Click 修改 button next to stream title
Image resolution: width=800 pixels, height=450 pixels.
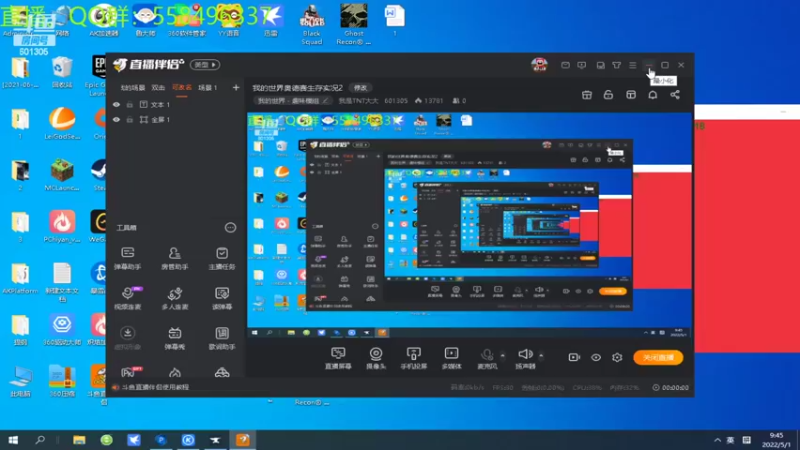360,88
